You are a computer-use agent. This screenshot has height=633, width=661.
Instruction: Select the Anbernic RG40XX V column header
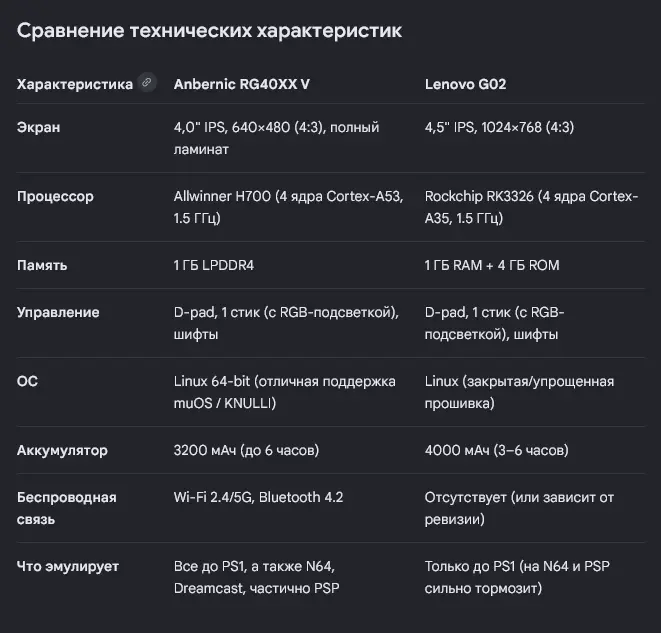[x=242, y=84]
